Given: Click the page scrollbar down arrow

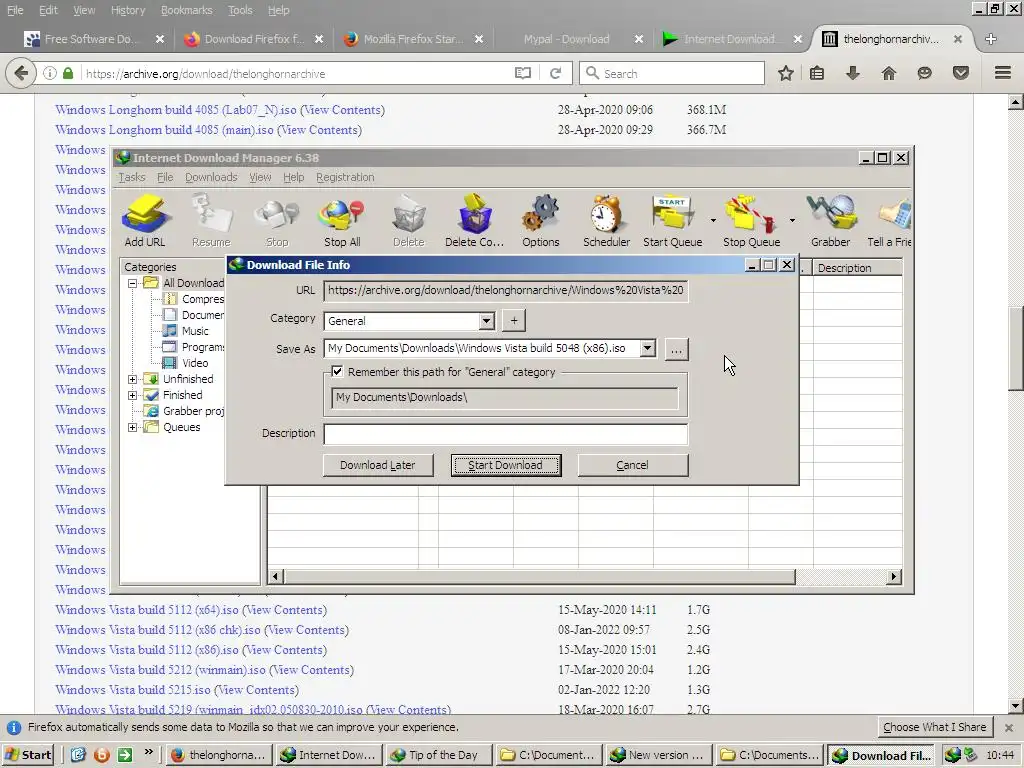Looking at the screenshot, I should point(1016,705).
